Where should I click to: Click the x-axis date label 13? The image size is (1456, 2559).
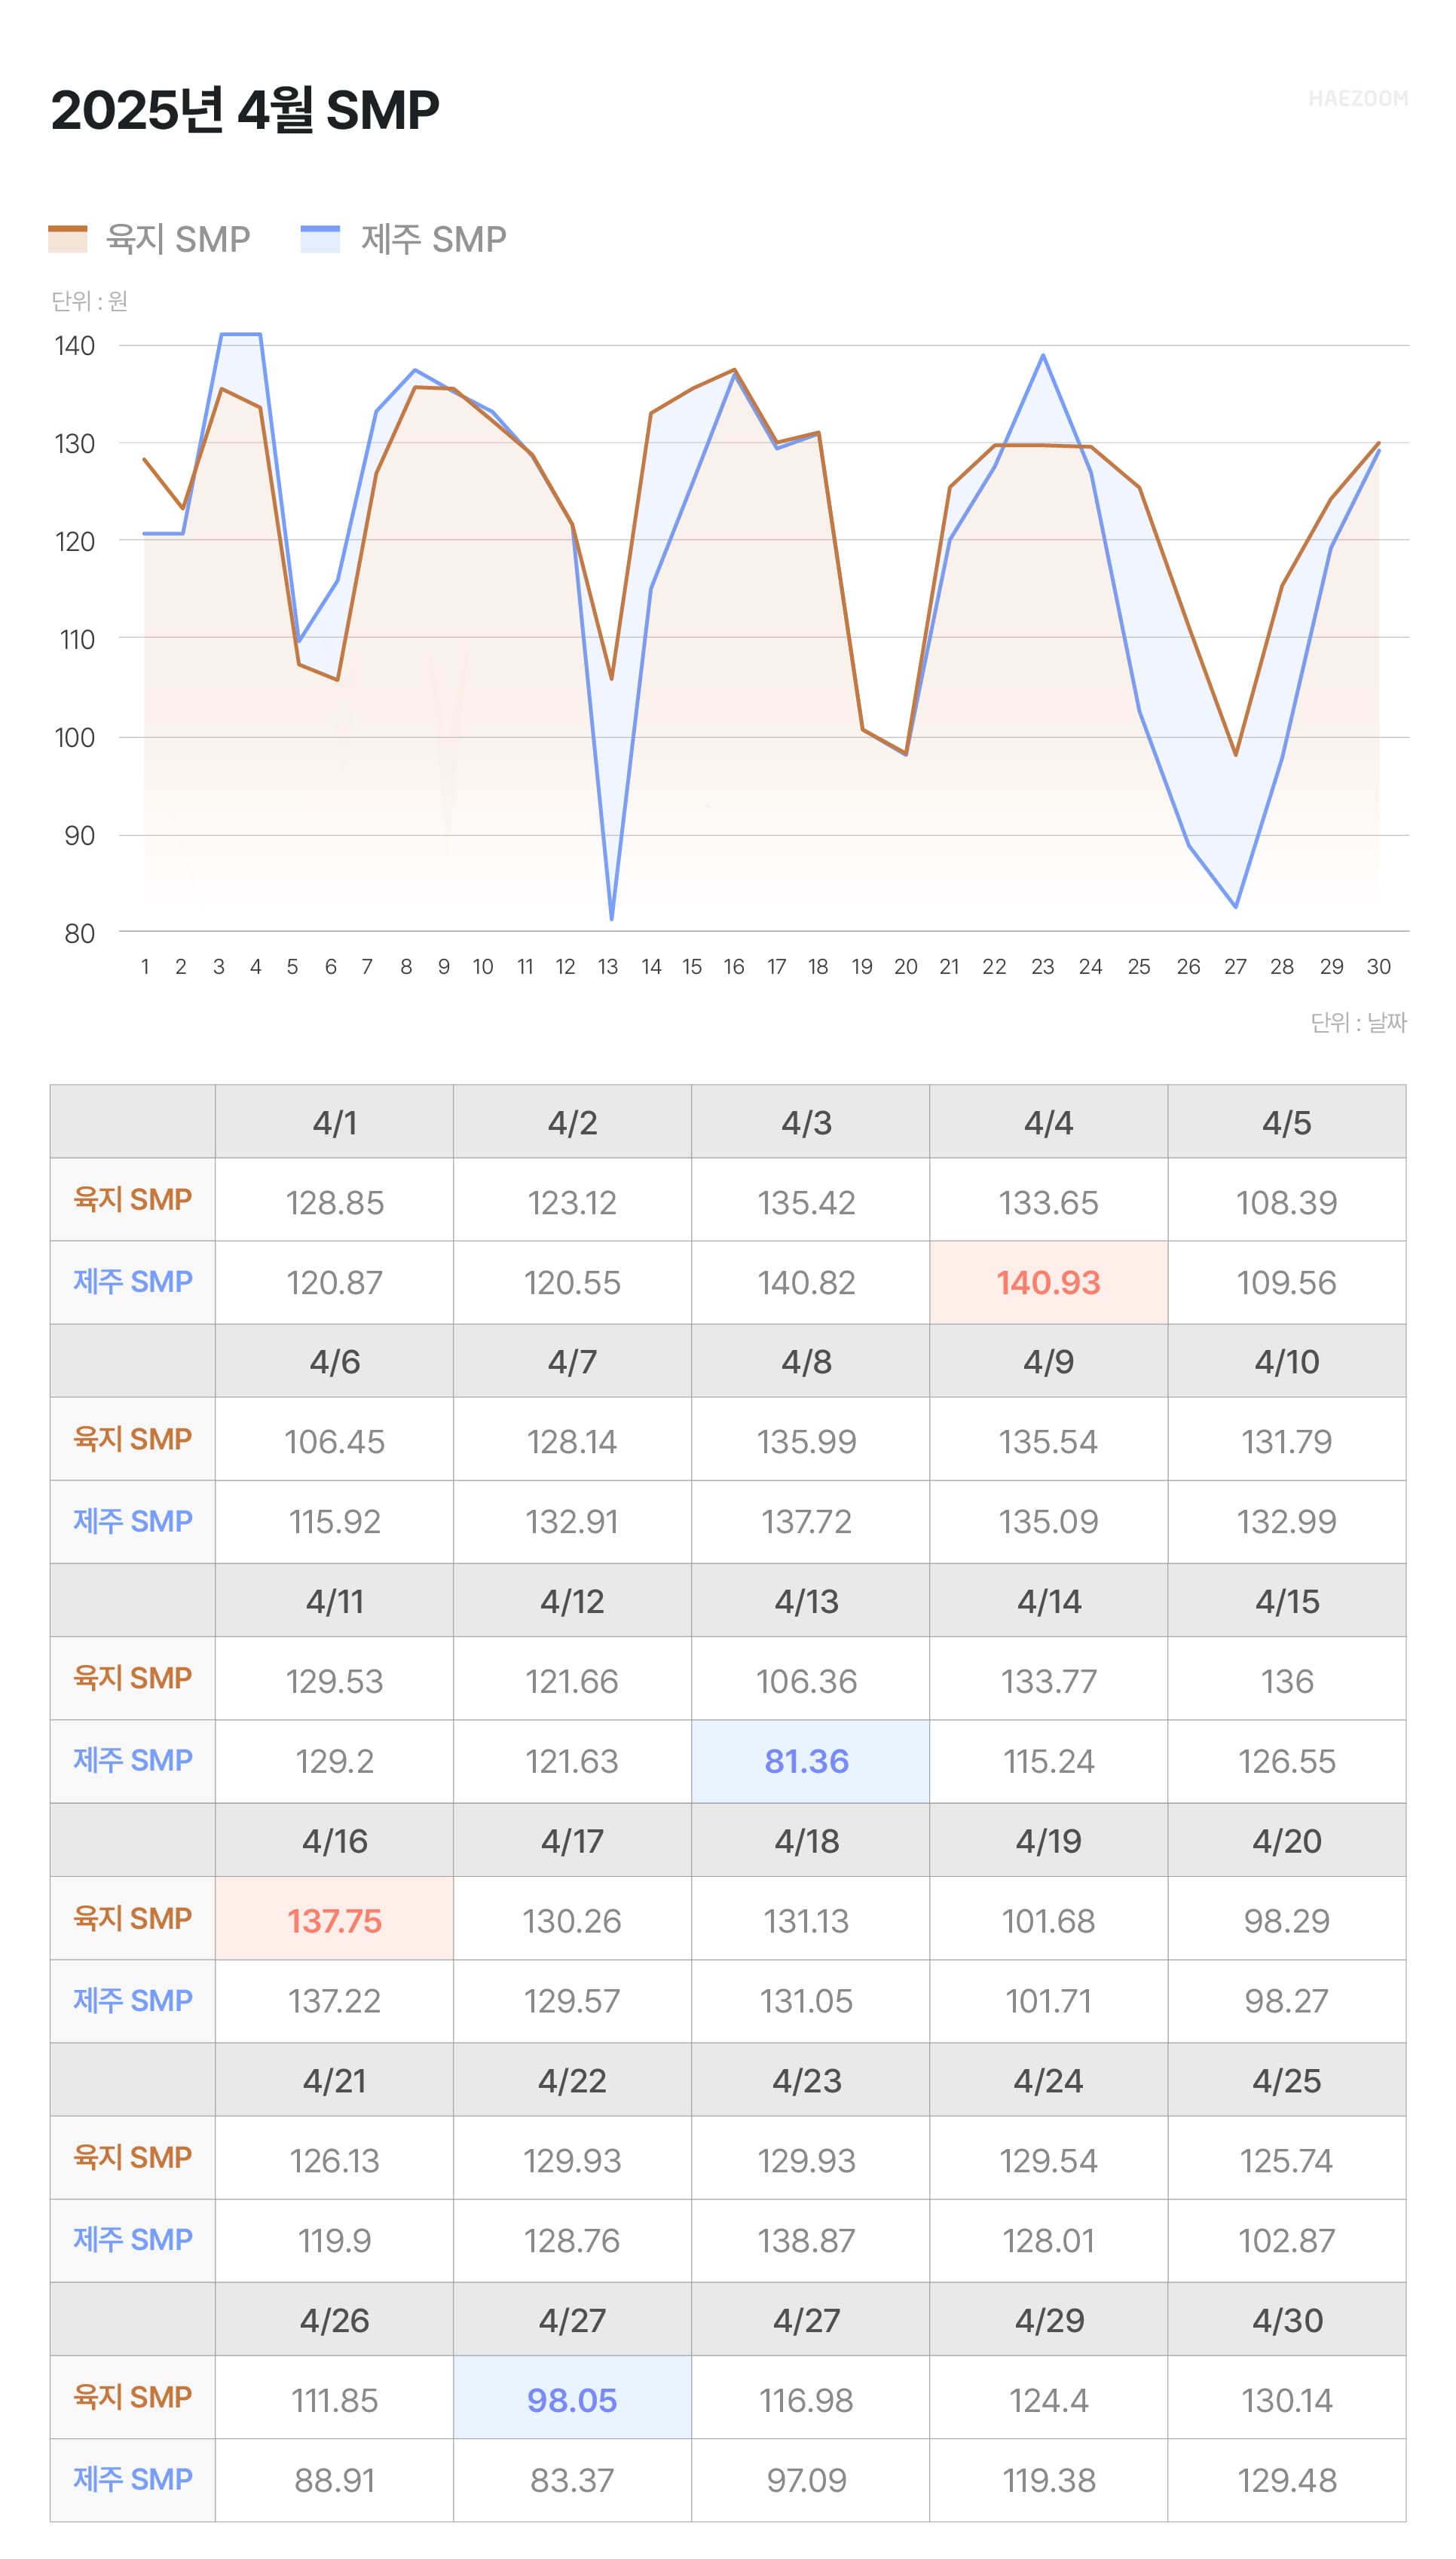tap(608, 967)
